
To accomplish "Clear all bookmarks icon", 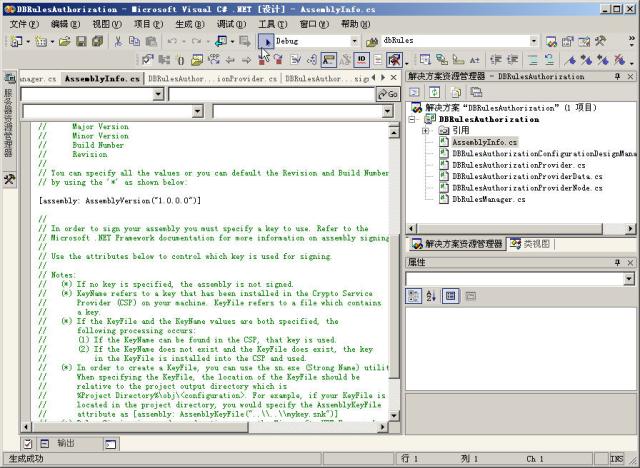I will [x=619, y=60].
